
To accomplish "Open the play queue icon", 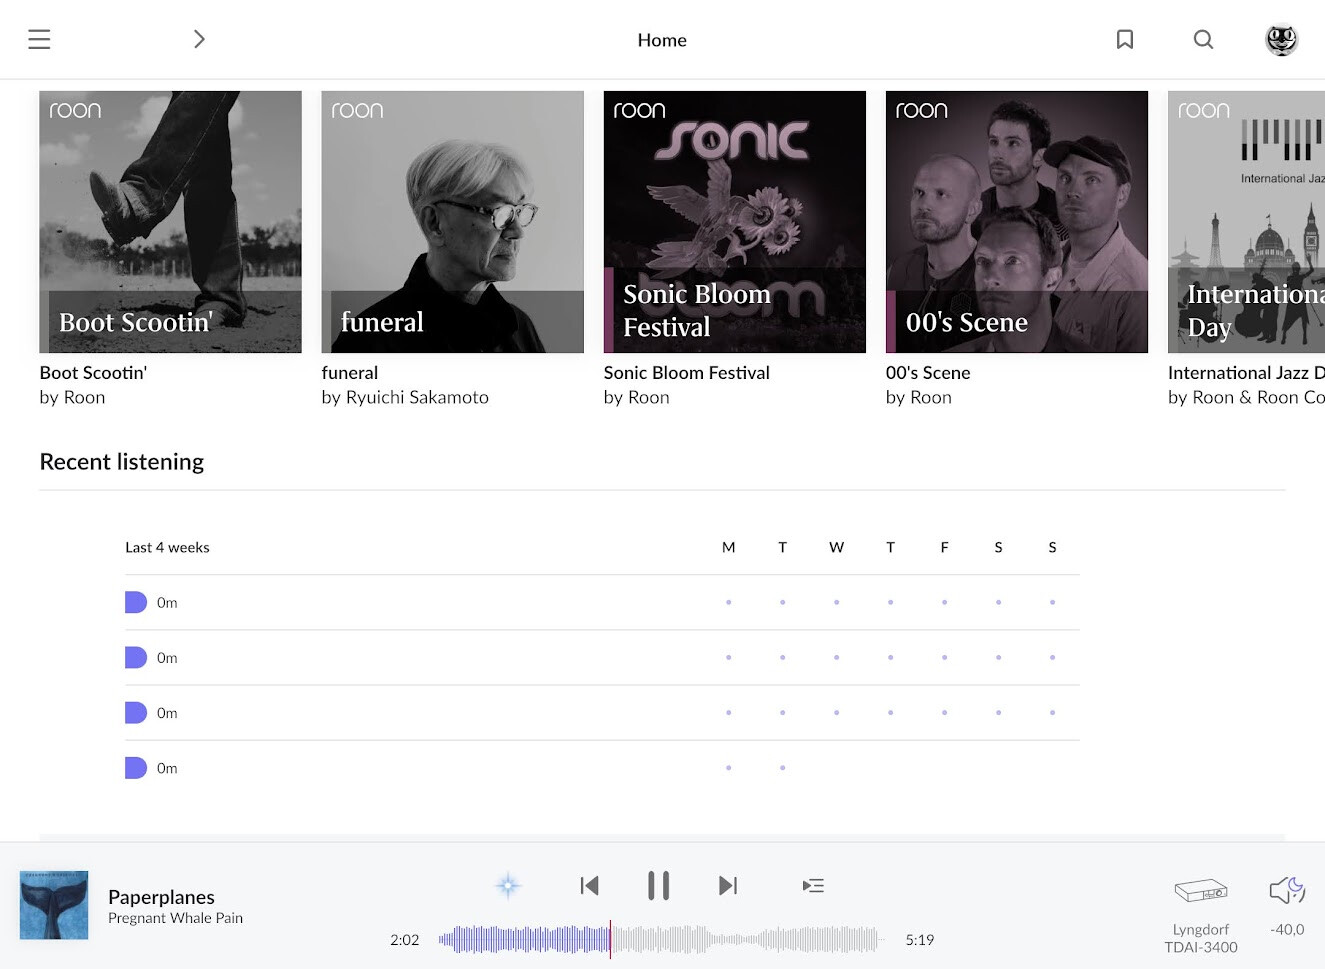I will (813, 885).
